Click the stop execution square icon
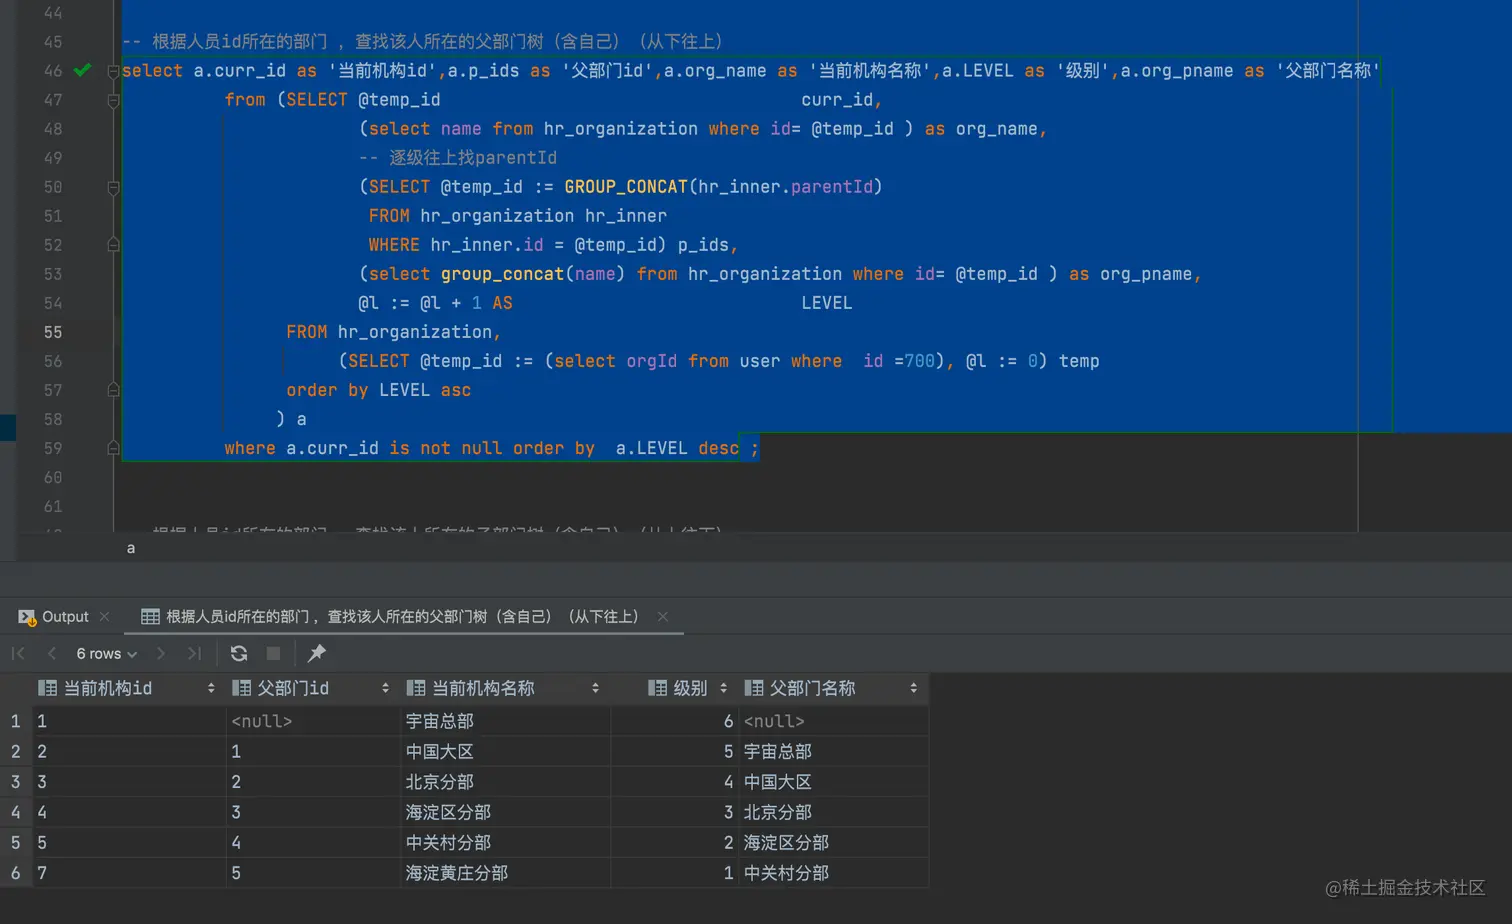Screen dimensions: 1512x924 tap(273, 653)
